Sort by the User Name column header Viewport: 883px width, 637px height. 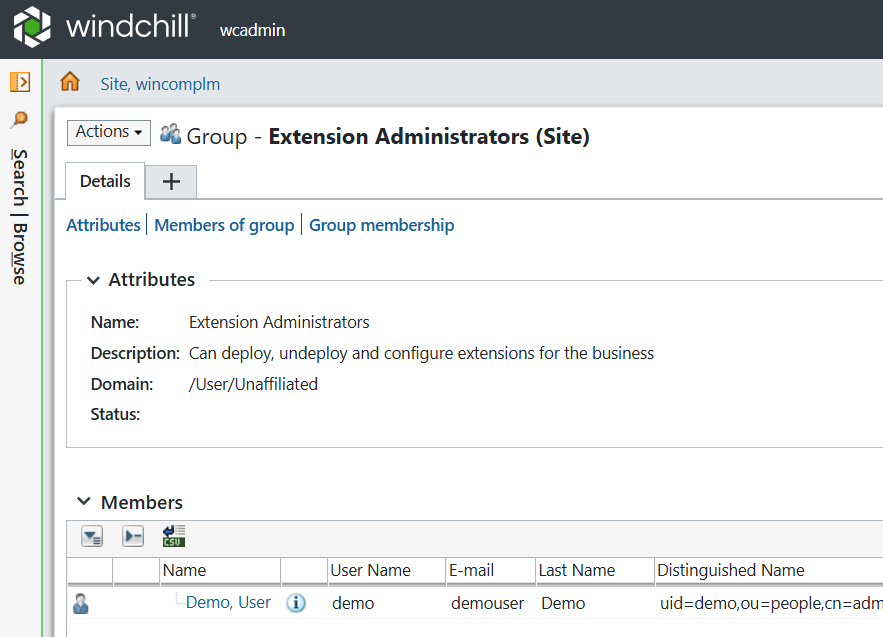[x=371, y=570]
